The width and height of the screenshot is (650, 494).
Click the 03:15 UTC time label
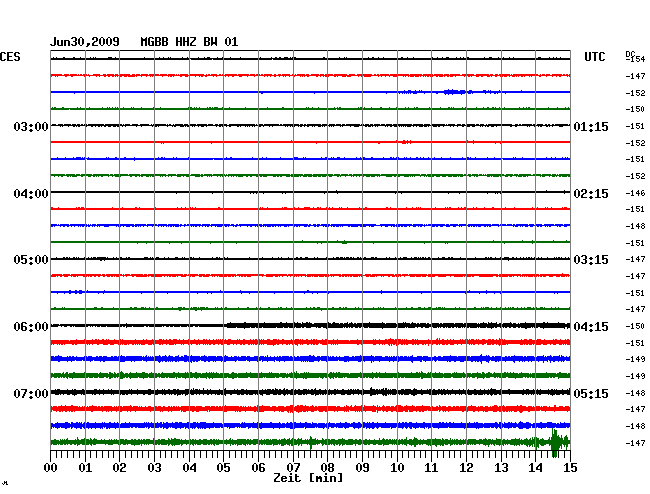(591, 260)
